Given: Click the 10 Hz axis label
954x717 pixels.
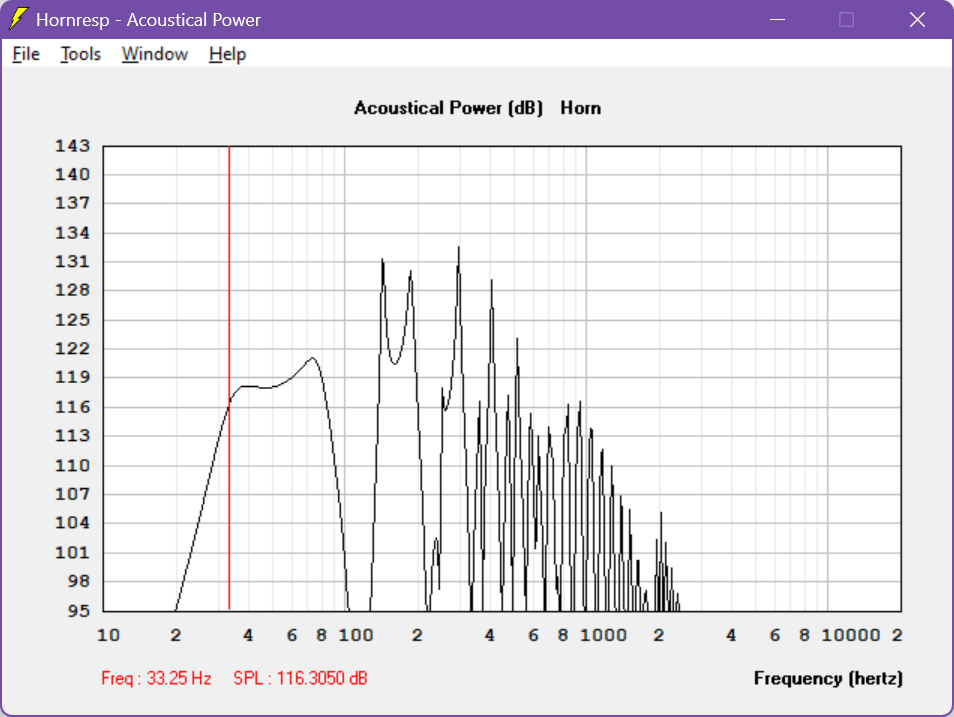Looking at the screenshot, I should click(x=108, y=635).
